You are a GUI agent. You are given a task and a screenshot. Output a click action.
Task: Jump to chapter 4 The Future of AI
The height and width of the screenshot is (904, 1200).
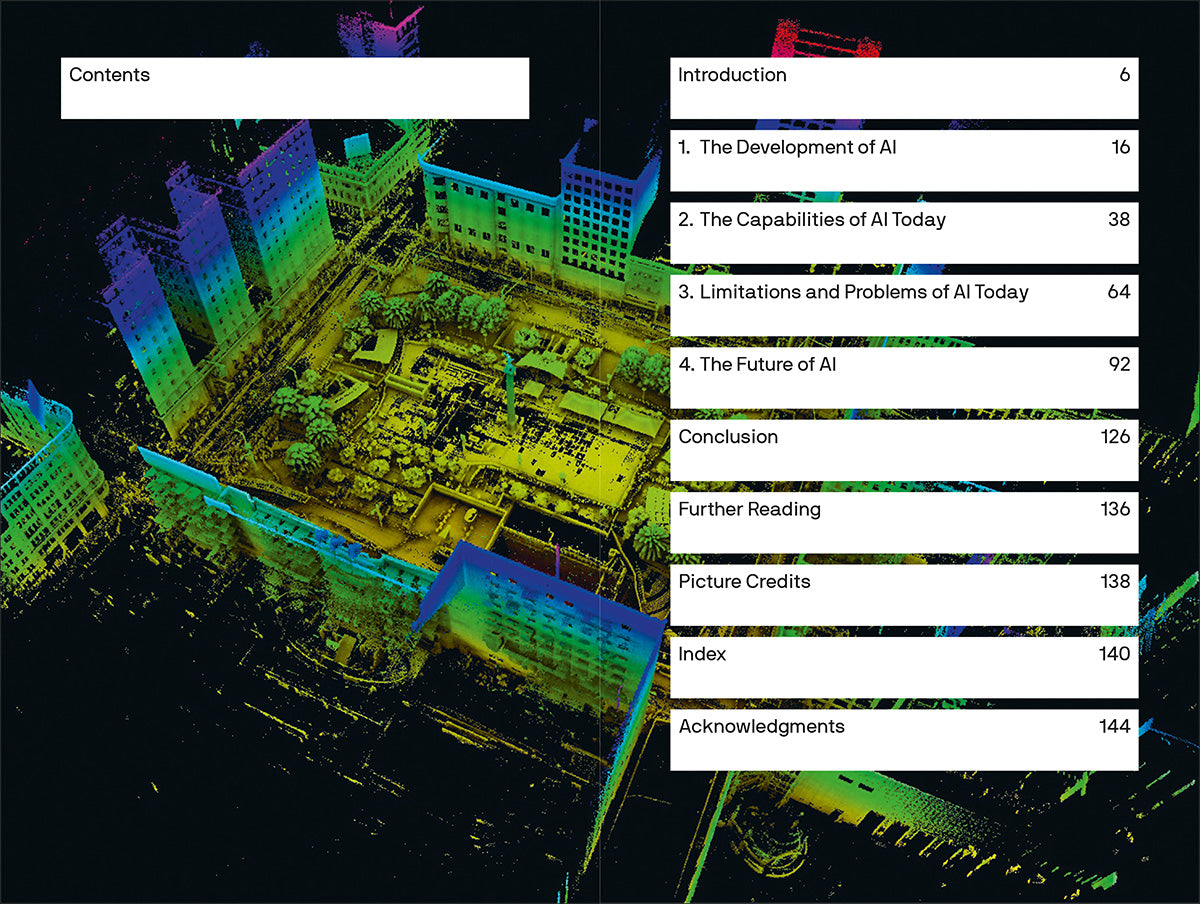click(757, 365)
